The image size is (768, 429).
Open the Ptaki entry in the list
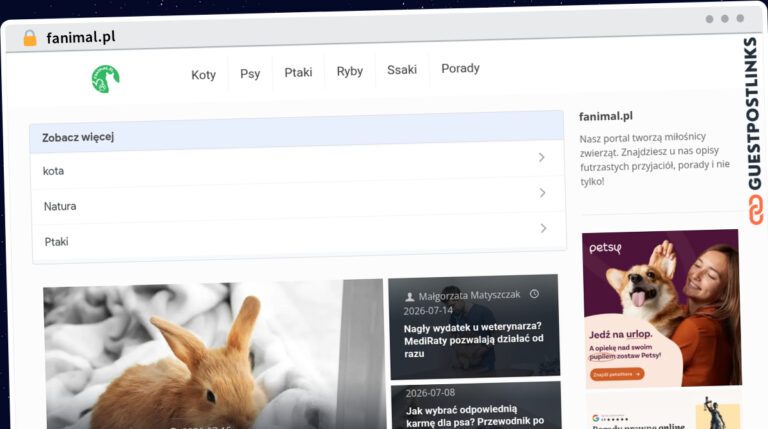[299, 238]
